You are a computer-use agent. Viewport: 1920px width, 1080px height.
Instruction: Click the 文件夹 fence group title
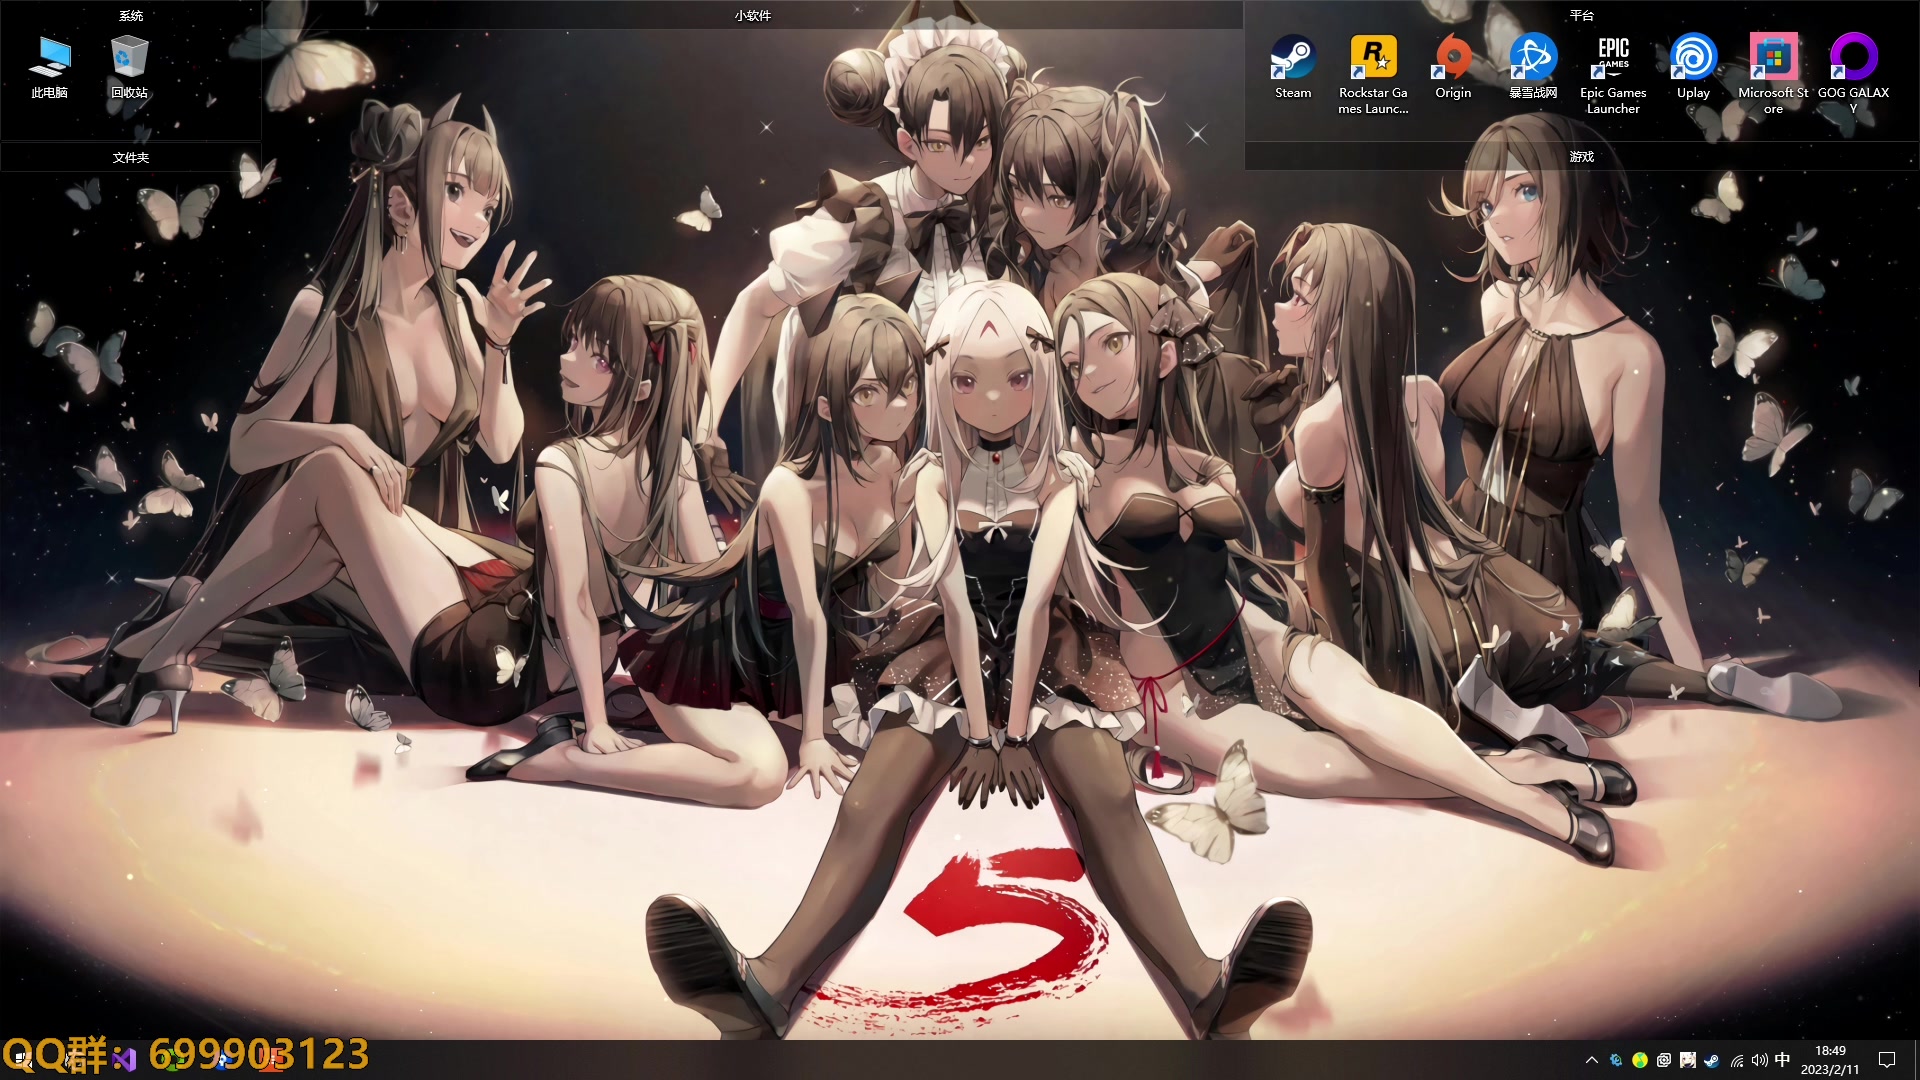pos(130,158)
